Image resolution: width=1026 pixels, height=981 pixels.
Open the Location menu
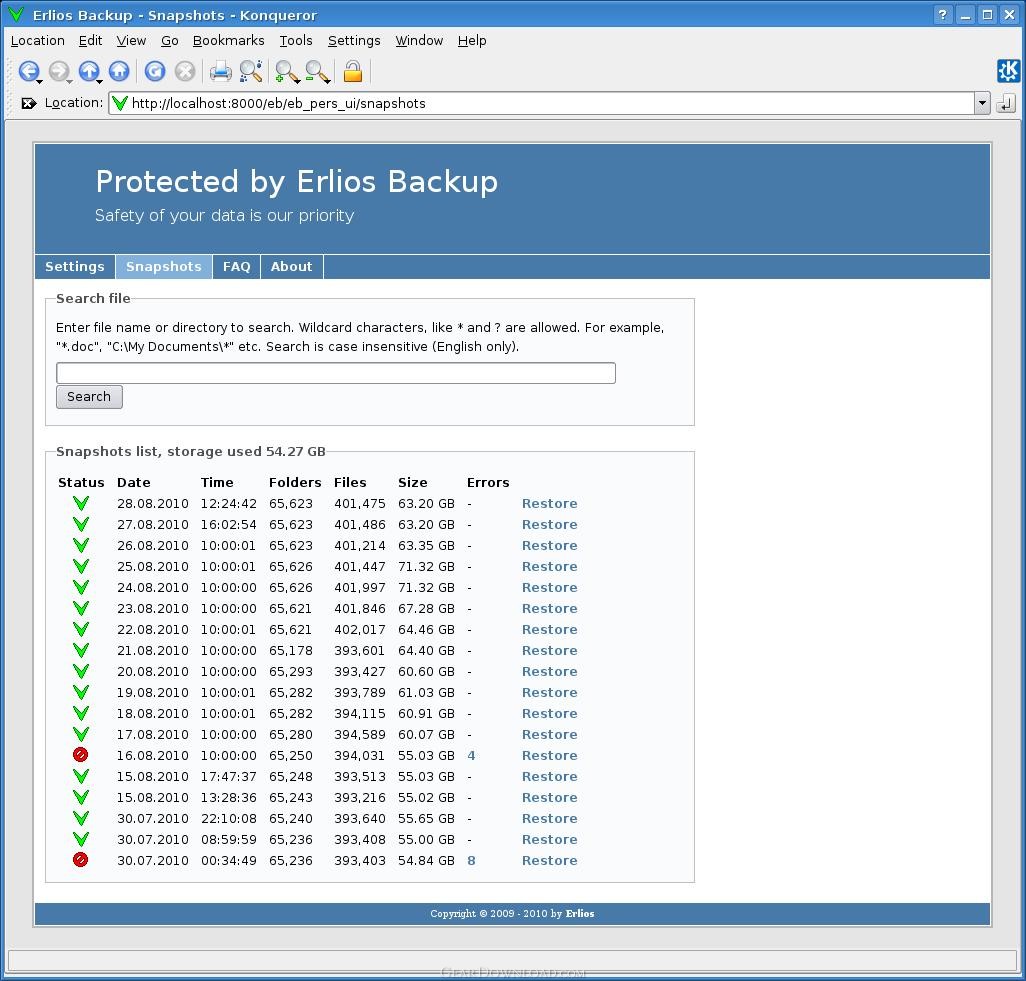pyautogui.click(x=38, y=41)
